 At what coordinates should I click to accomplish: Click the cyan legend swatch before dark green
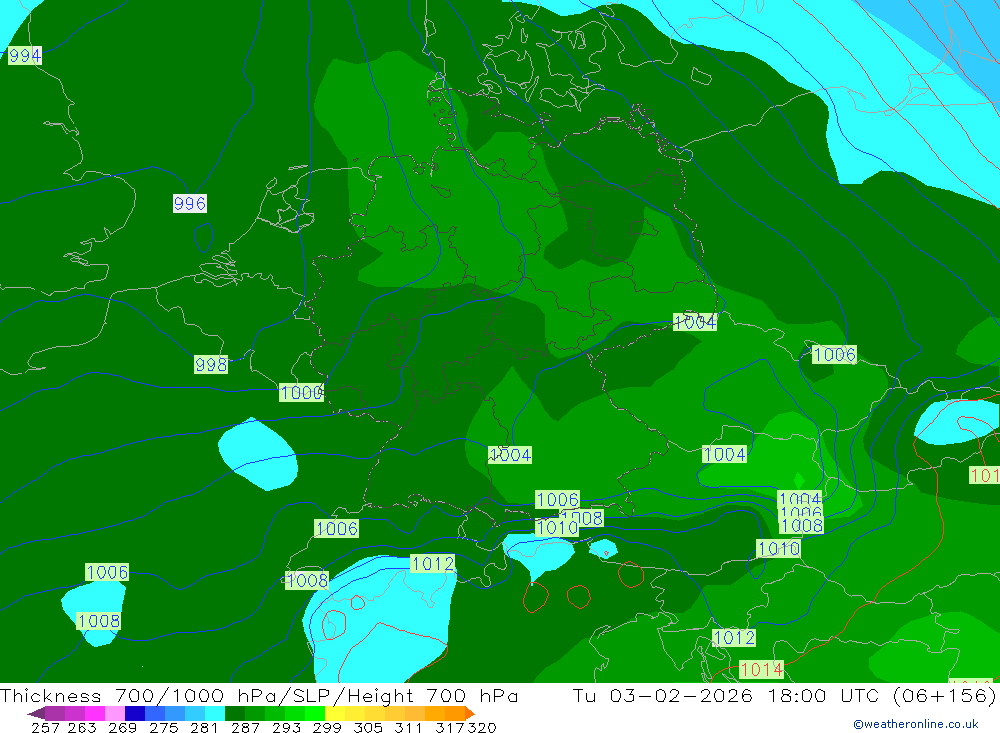[213, 713]
